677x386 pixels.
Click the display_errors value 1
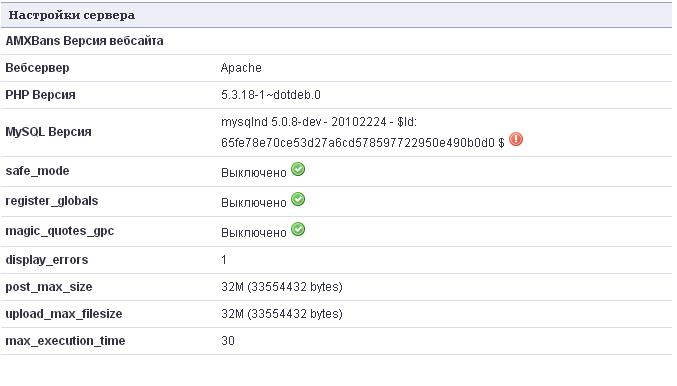coord(224,260)
